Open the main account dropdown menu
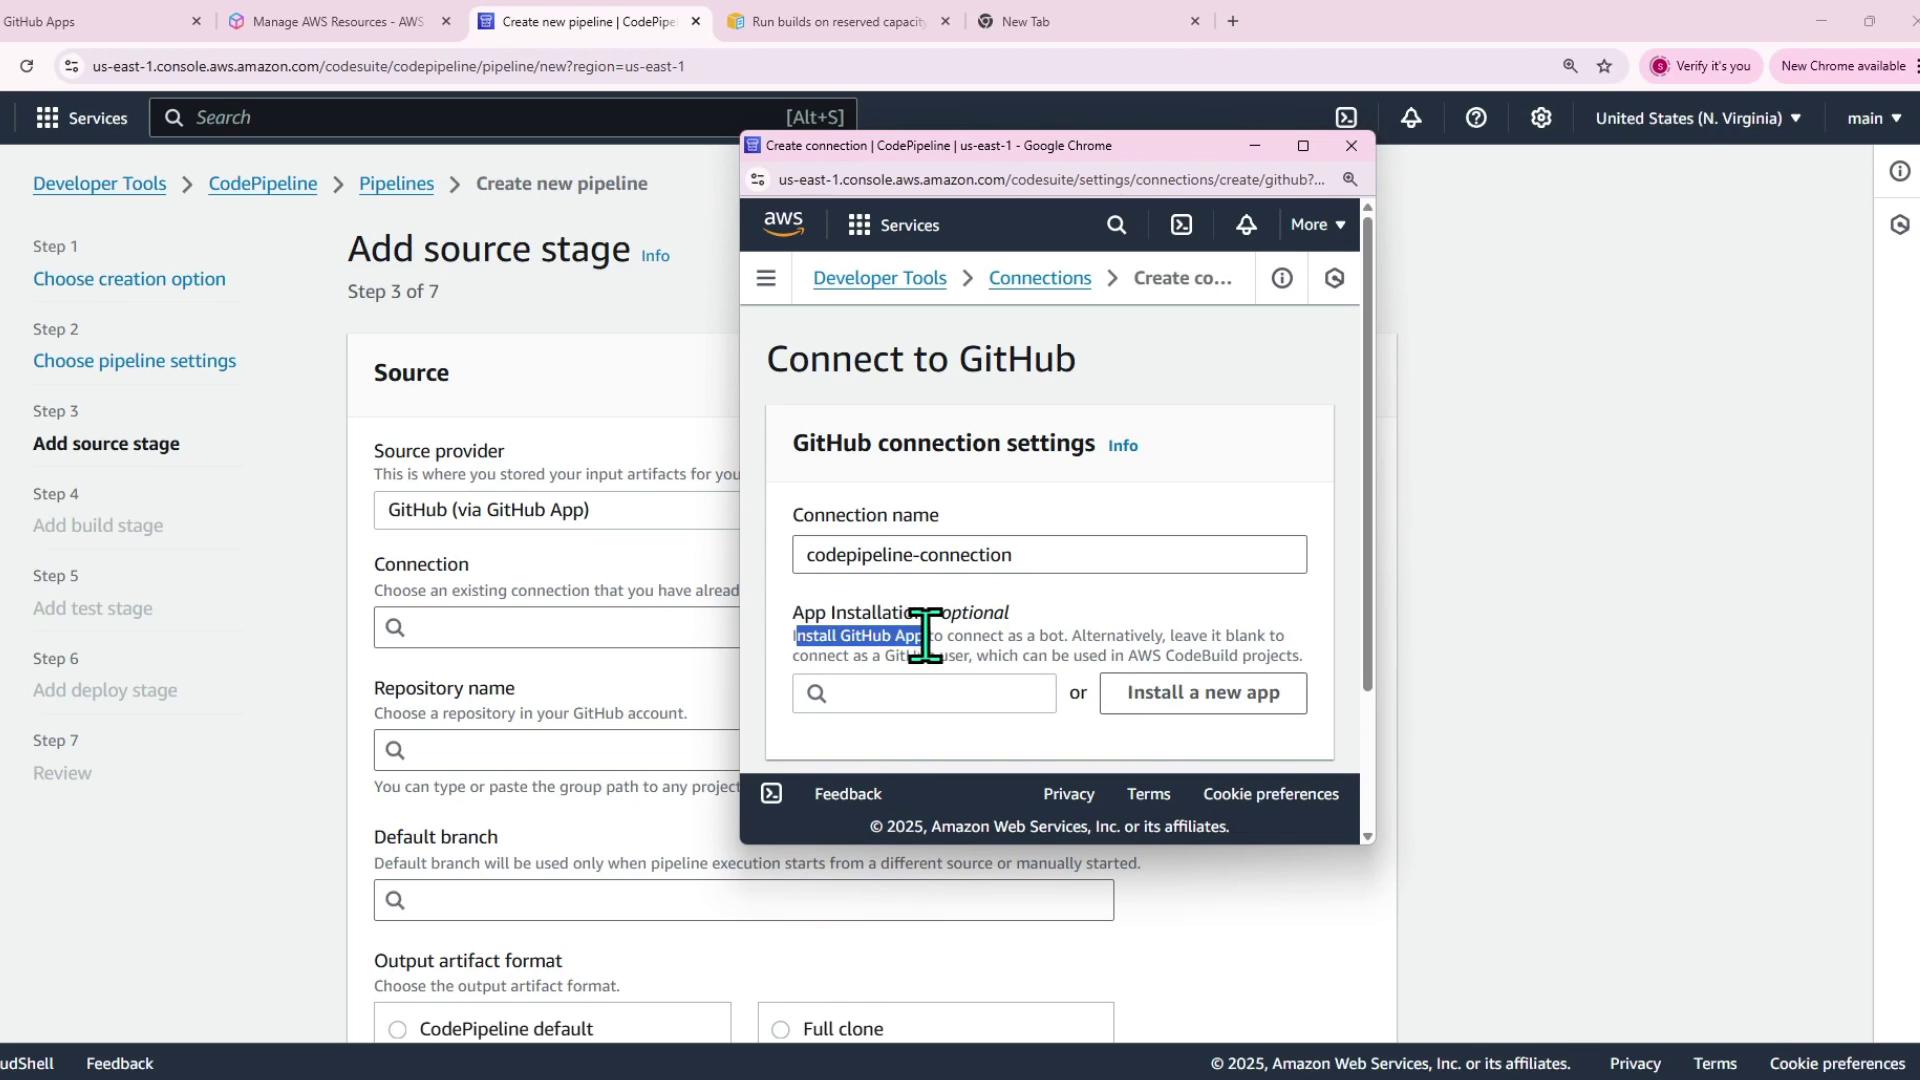Image resolution: width=1920 pixels, height=1080 pixels. tap(1873, 118)
